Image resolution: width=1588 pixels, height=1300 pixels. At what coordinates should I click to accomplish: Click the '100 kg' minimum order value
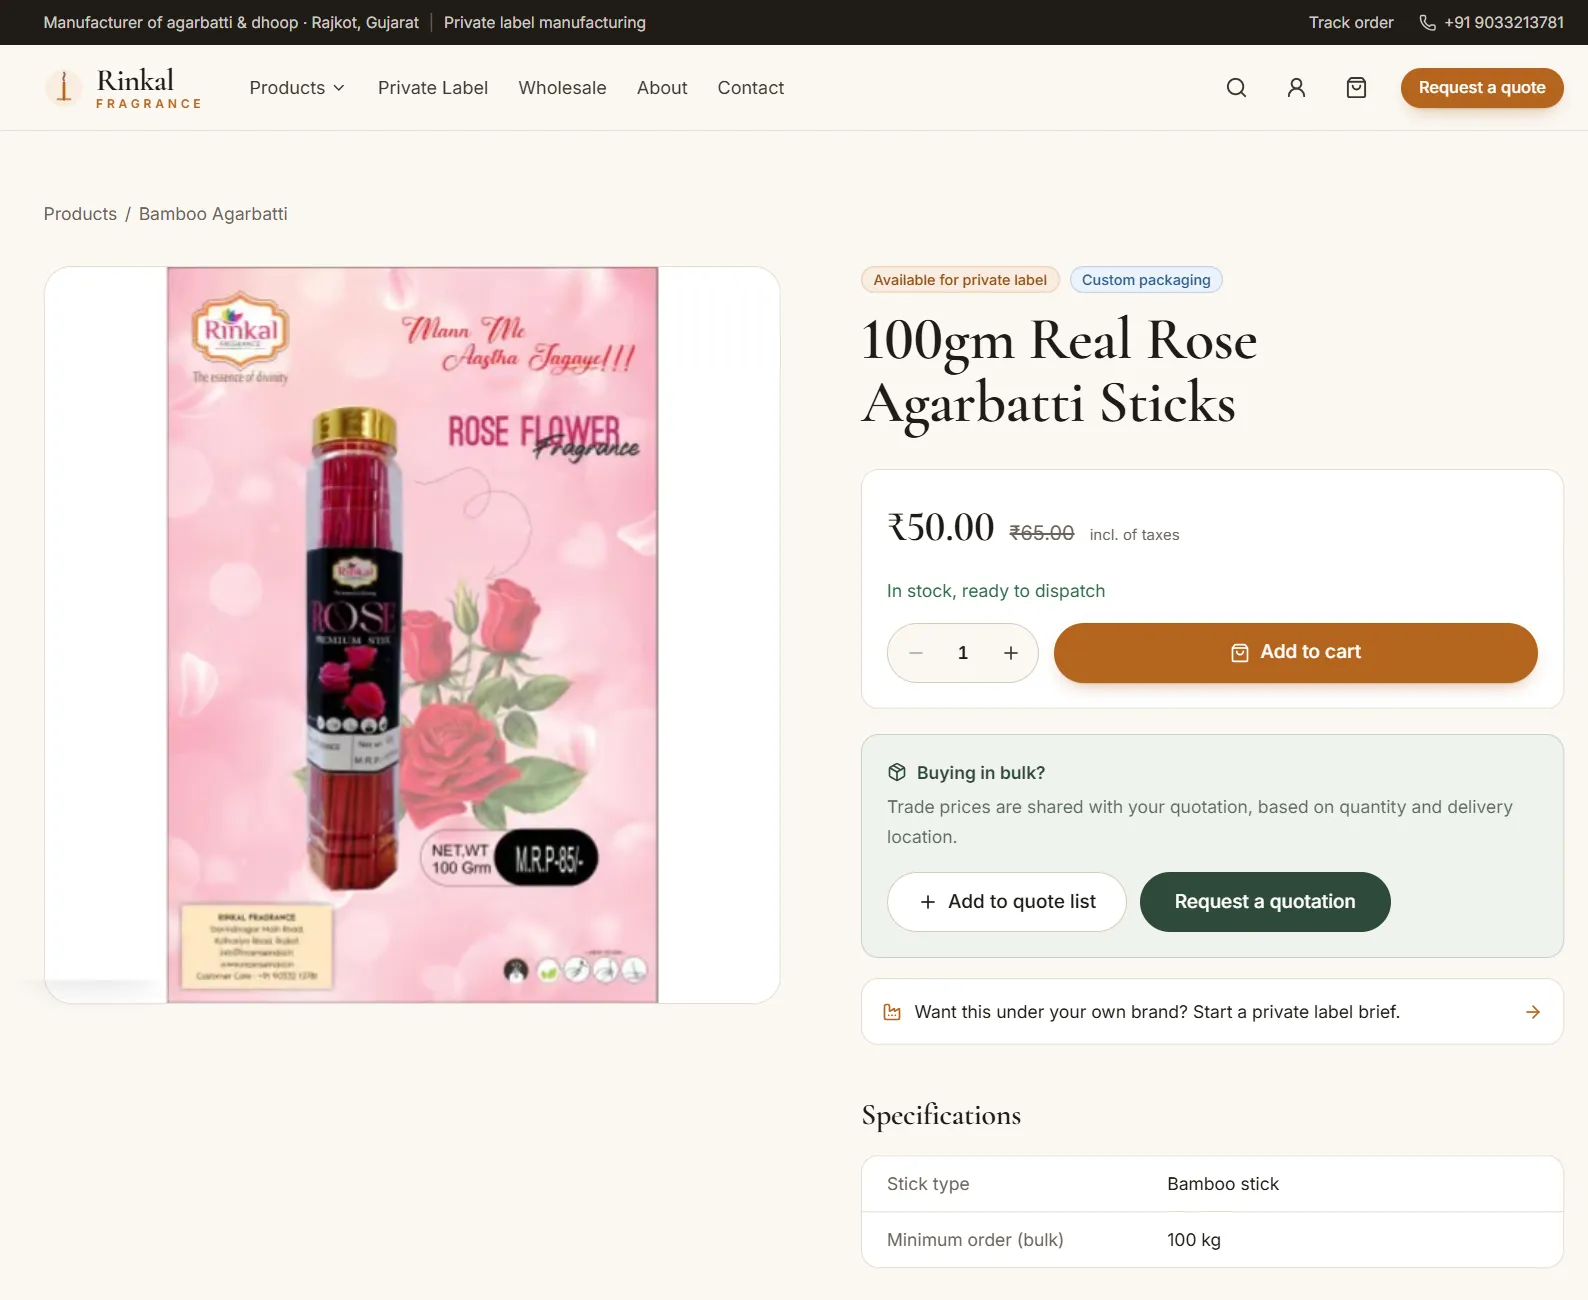[1194, 1240]
